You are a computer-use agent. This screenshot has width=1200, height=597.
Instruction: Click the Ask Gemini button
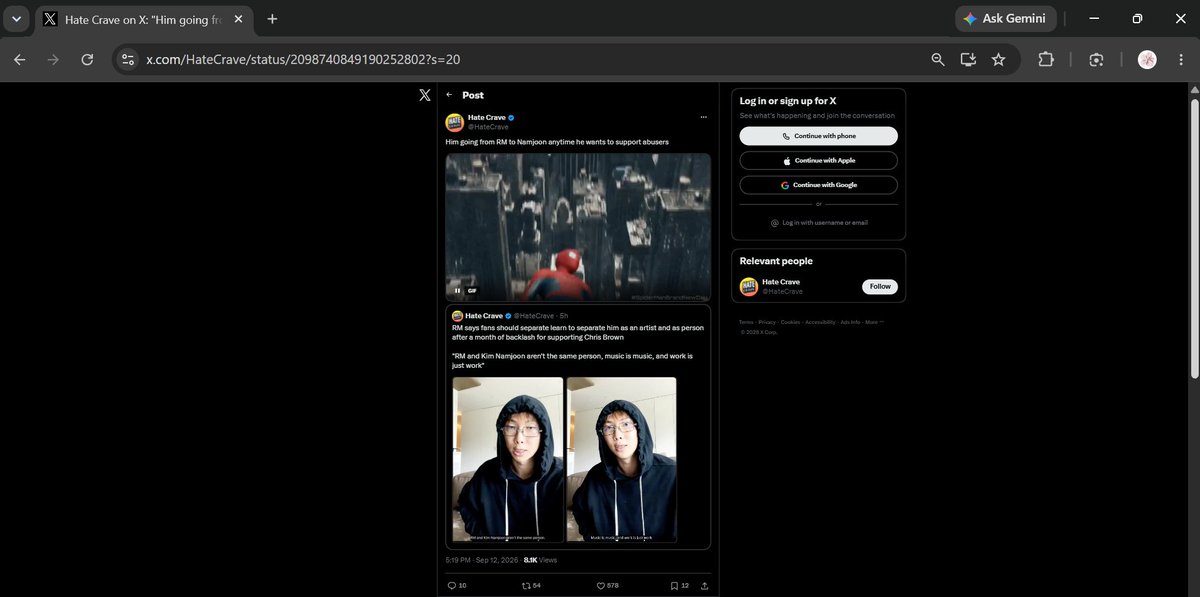tap(1005, 19)
